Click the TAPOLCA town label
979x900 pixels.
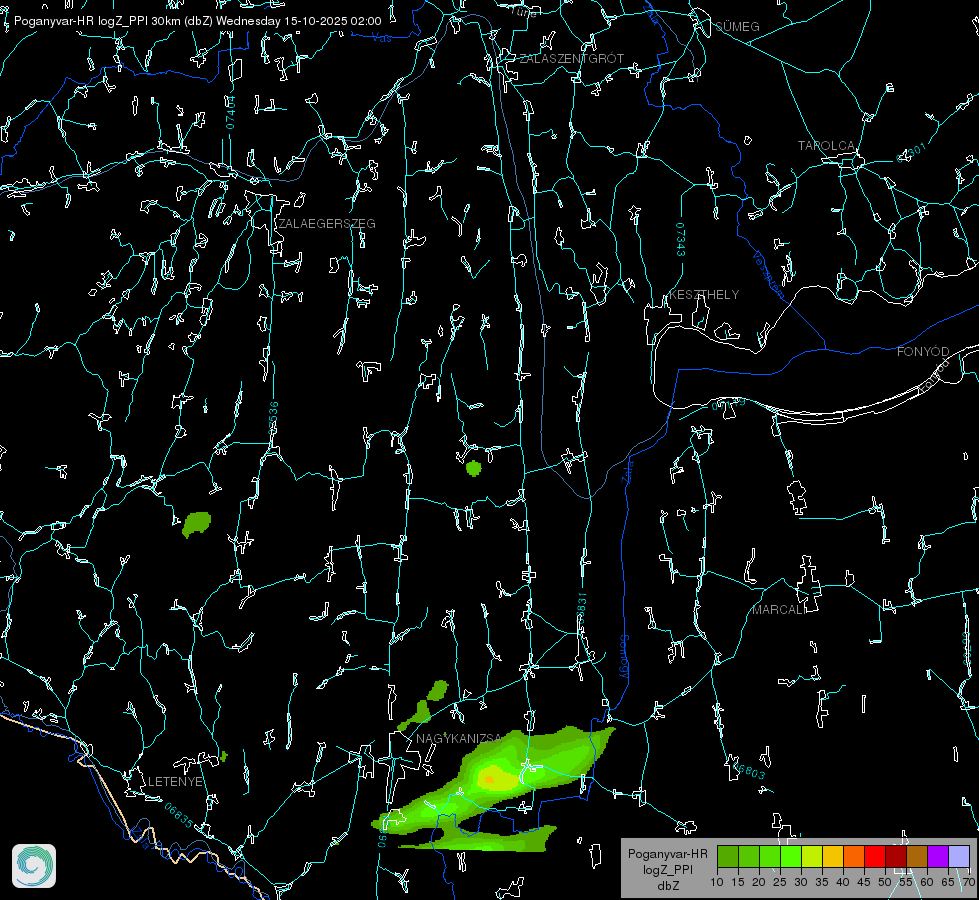(826, 146)
